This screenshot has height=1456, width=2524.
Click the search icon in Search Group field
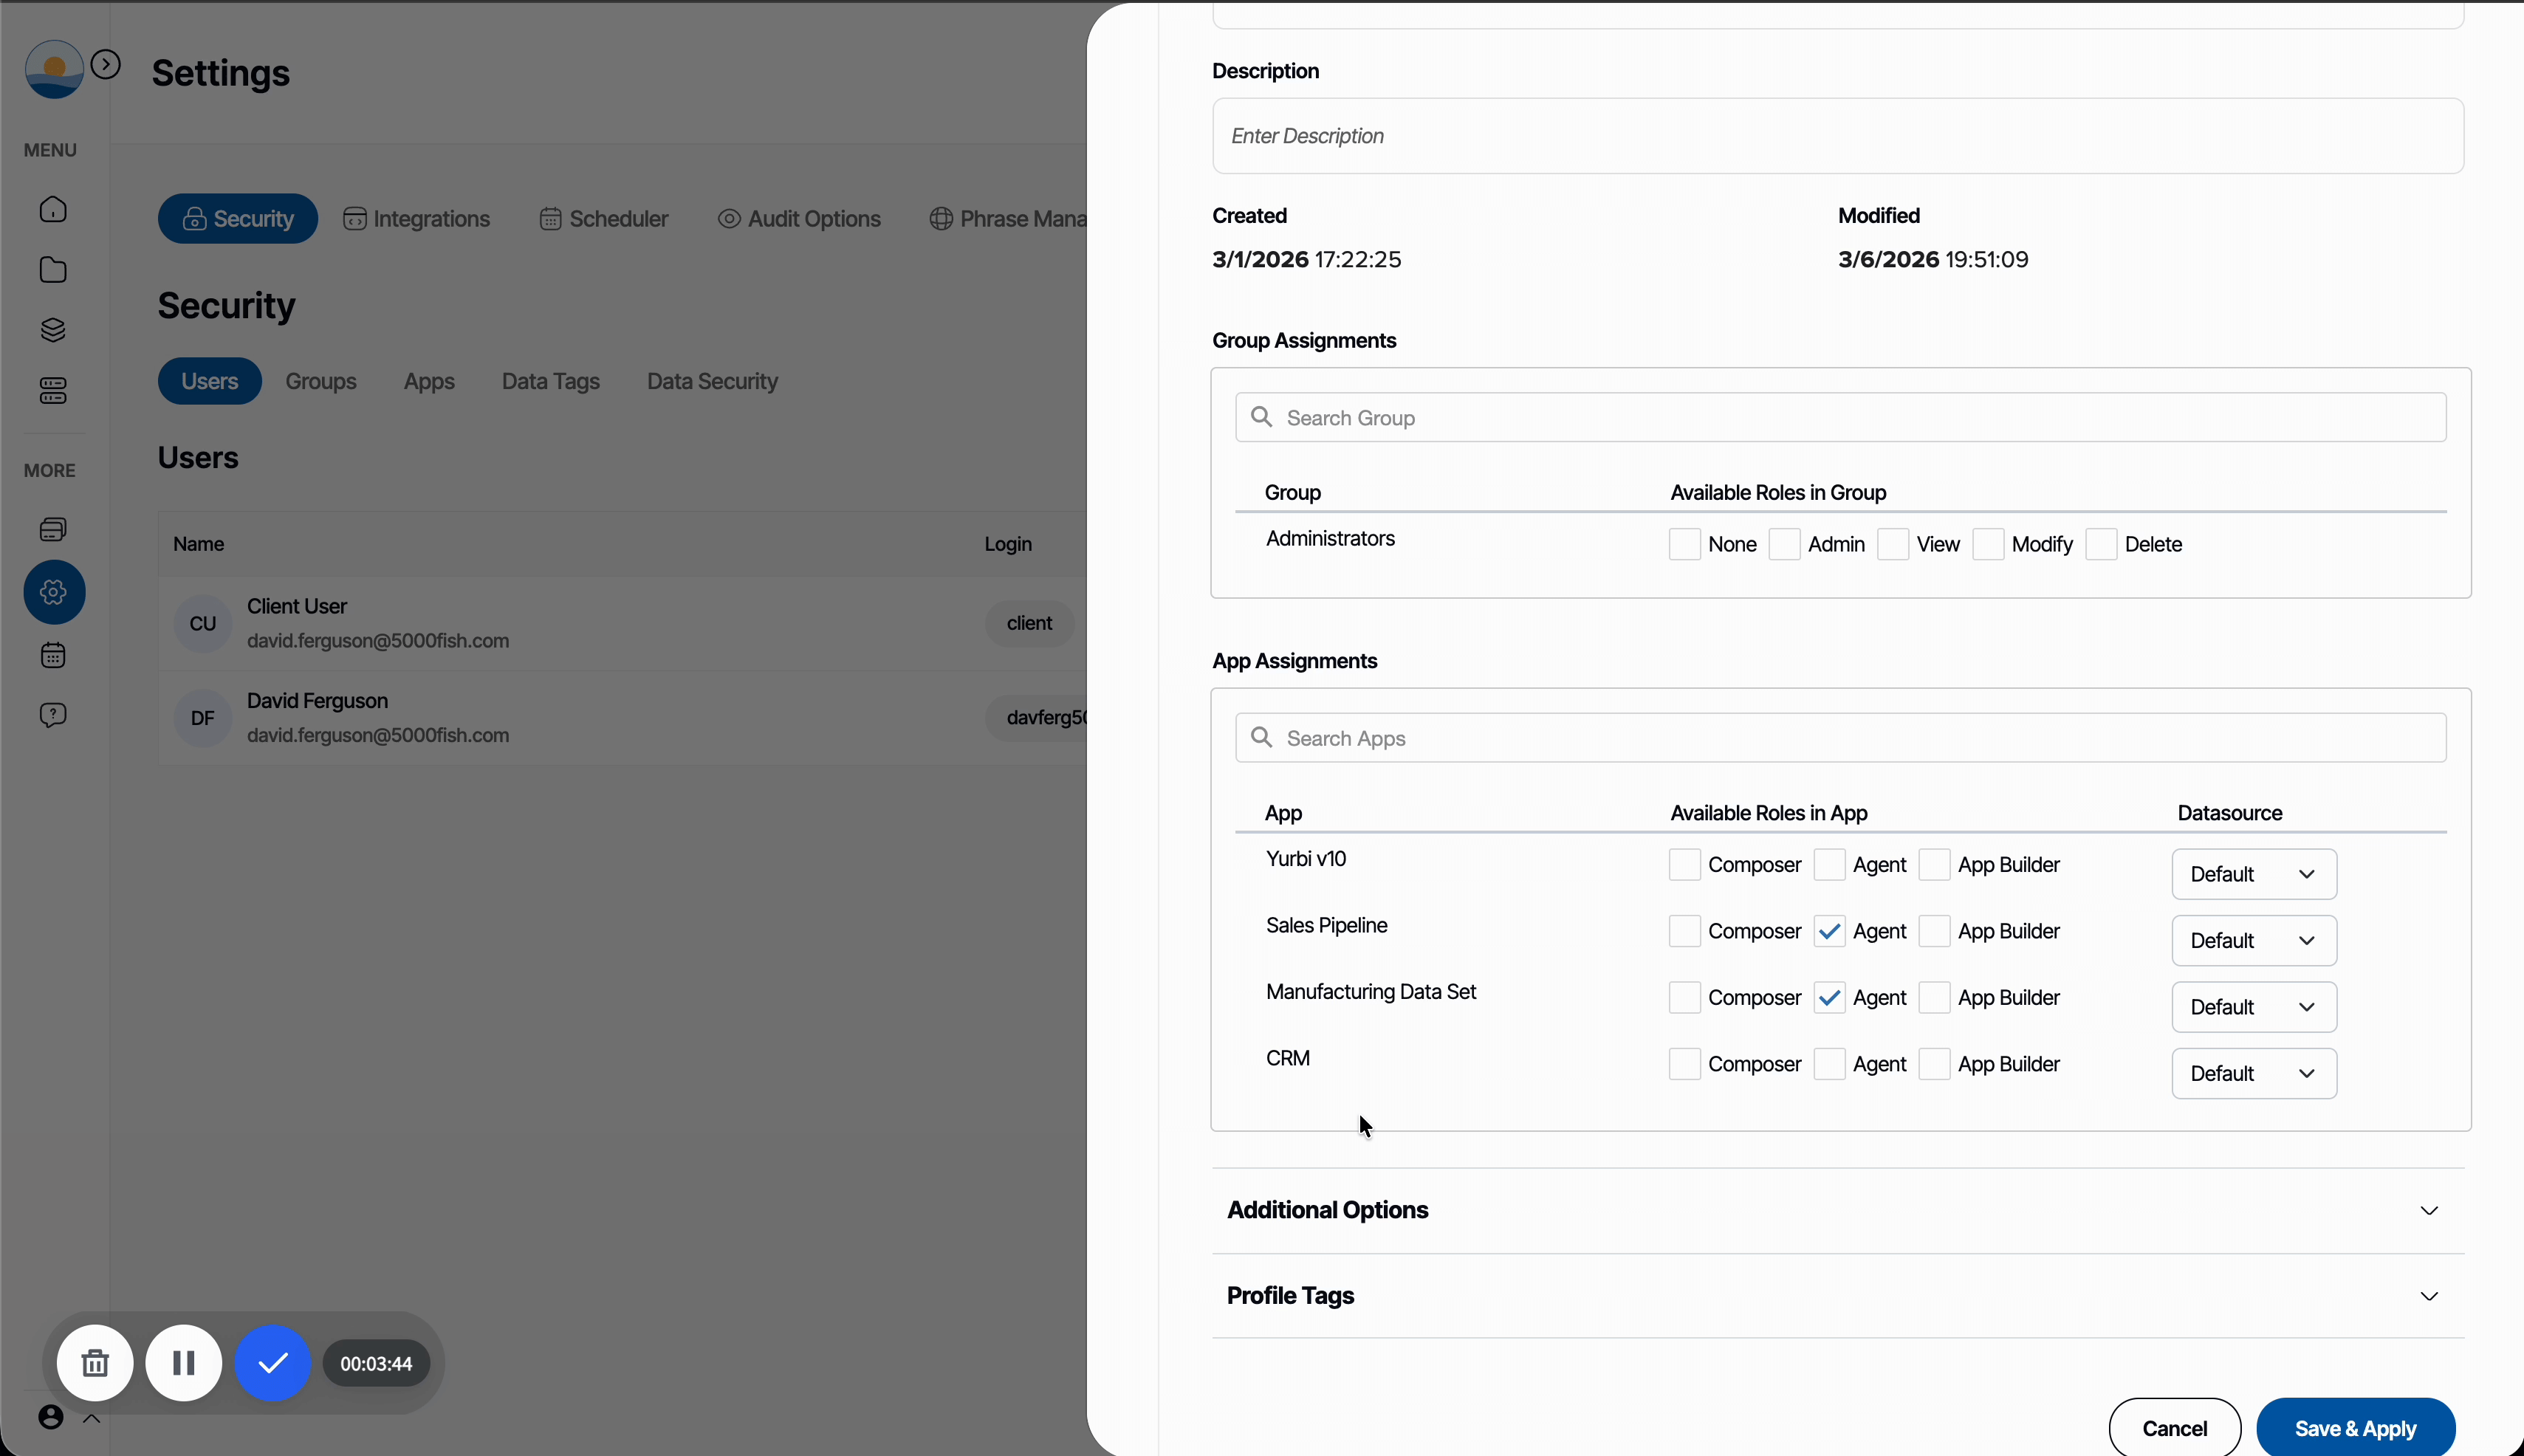1262,417
